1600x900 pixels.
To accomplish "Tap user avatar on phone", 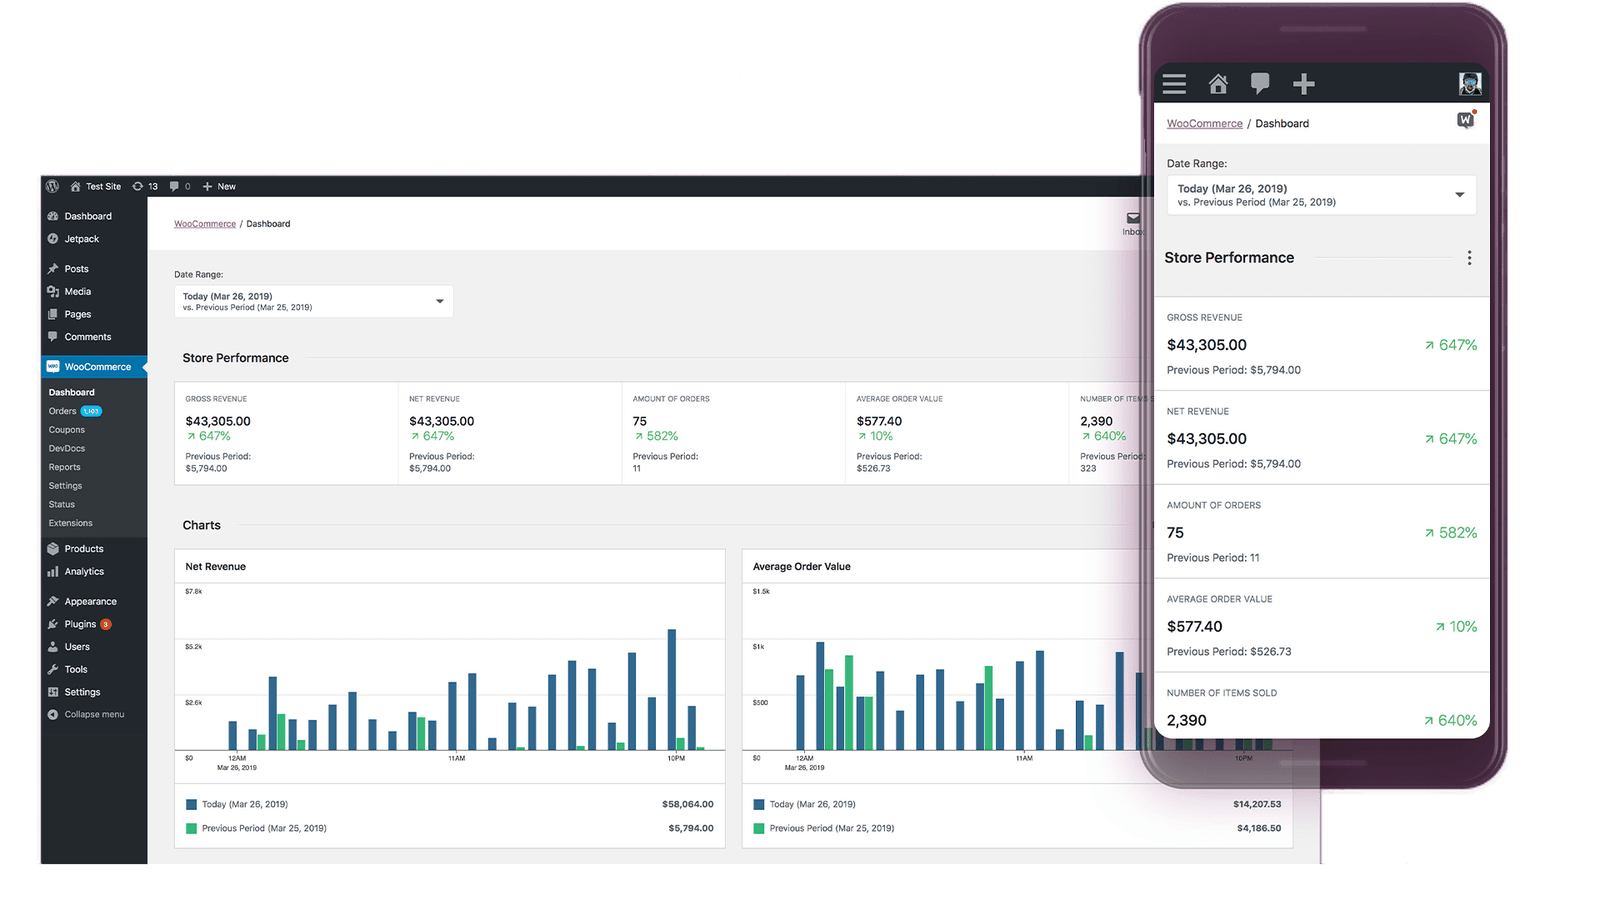I will (1469, 84).
